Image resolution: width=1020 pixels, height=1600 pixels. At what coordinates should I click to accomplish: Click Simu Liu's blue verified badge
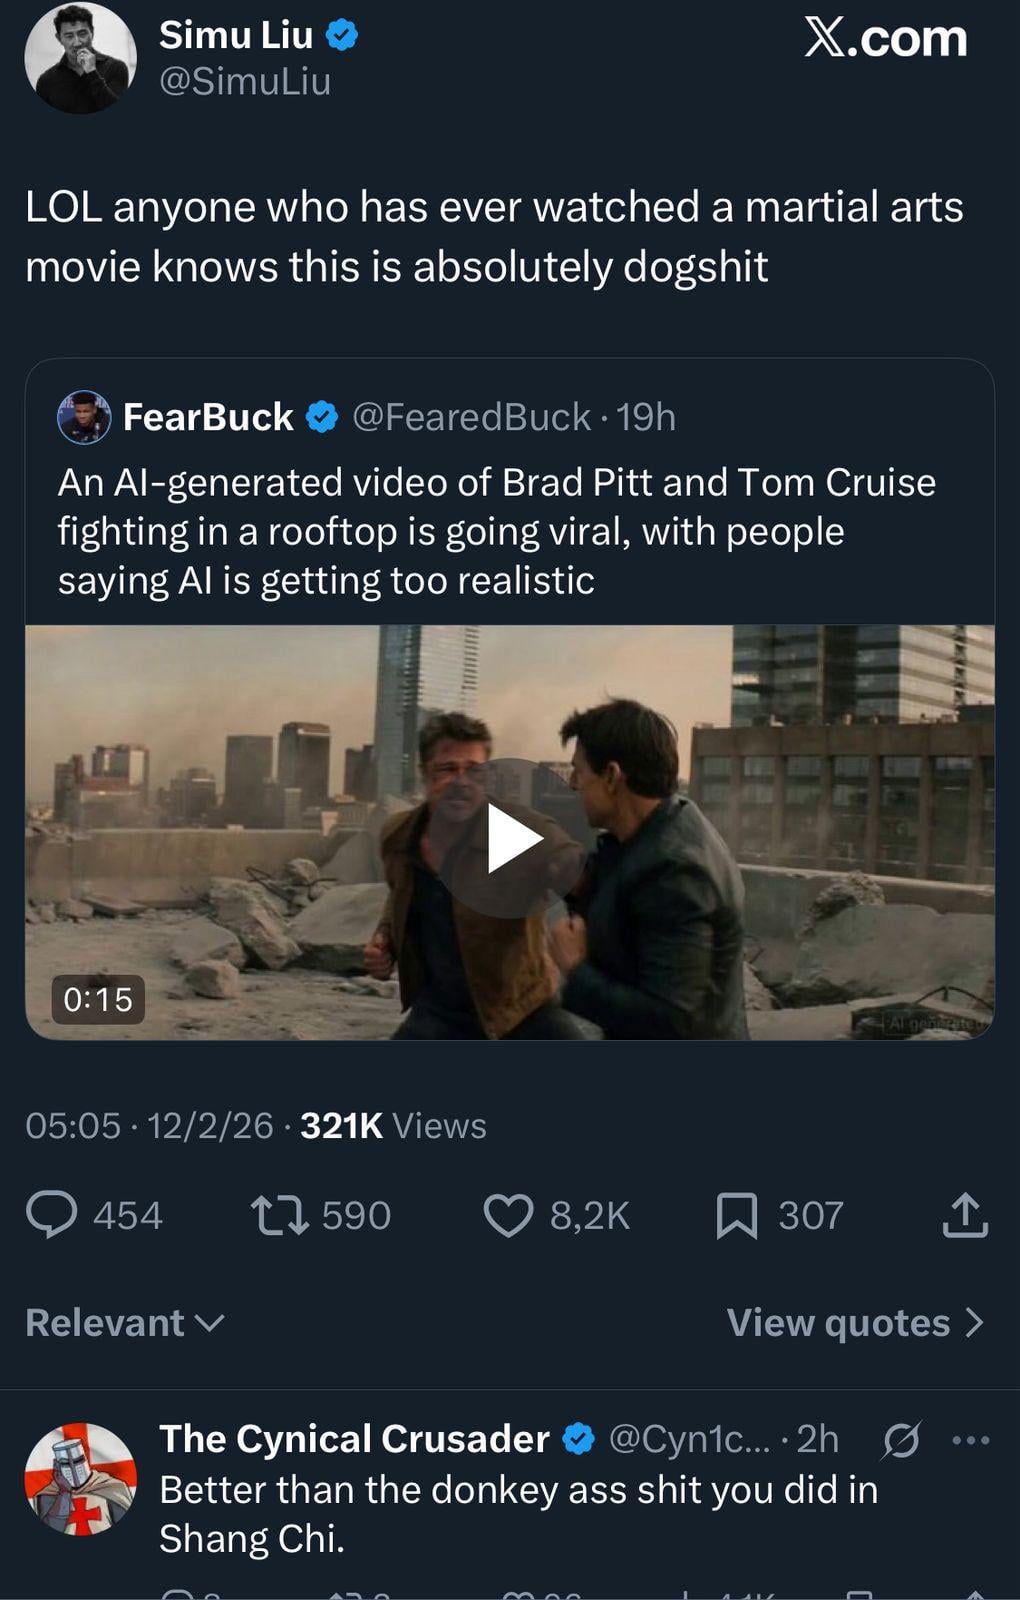pos(342,36)
